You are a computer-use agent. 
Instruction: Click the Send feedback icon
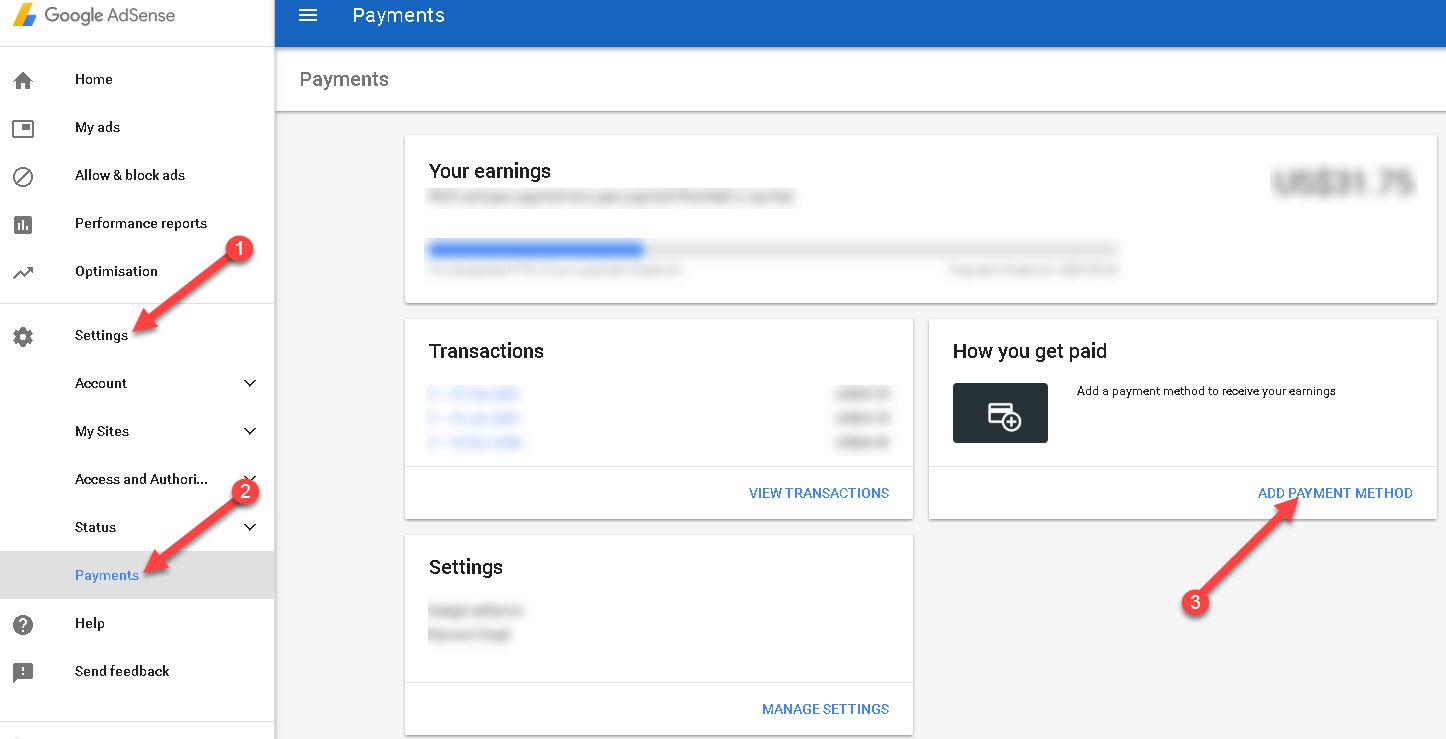[22, 671]
